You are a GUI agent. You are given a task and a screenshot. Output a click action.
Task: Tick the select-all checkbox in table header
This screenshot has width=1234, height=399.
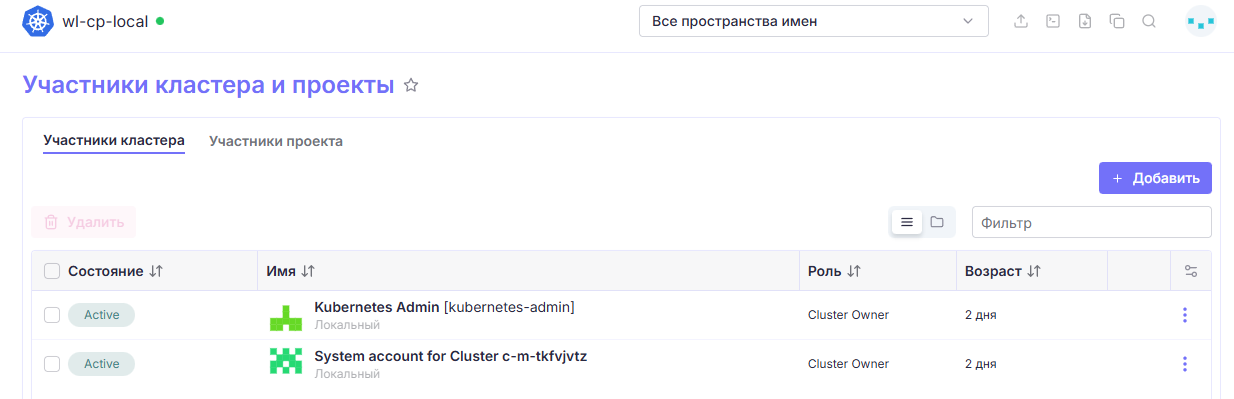[x=52, y=271]
